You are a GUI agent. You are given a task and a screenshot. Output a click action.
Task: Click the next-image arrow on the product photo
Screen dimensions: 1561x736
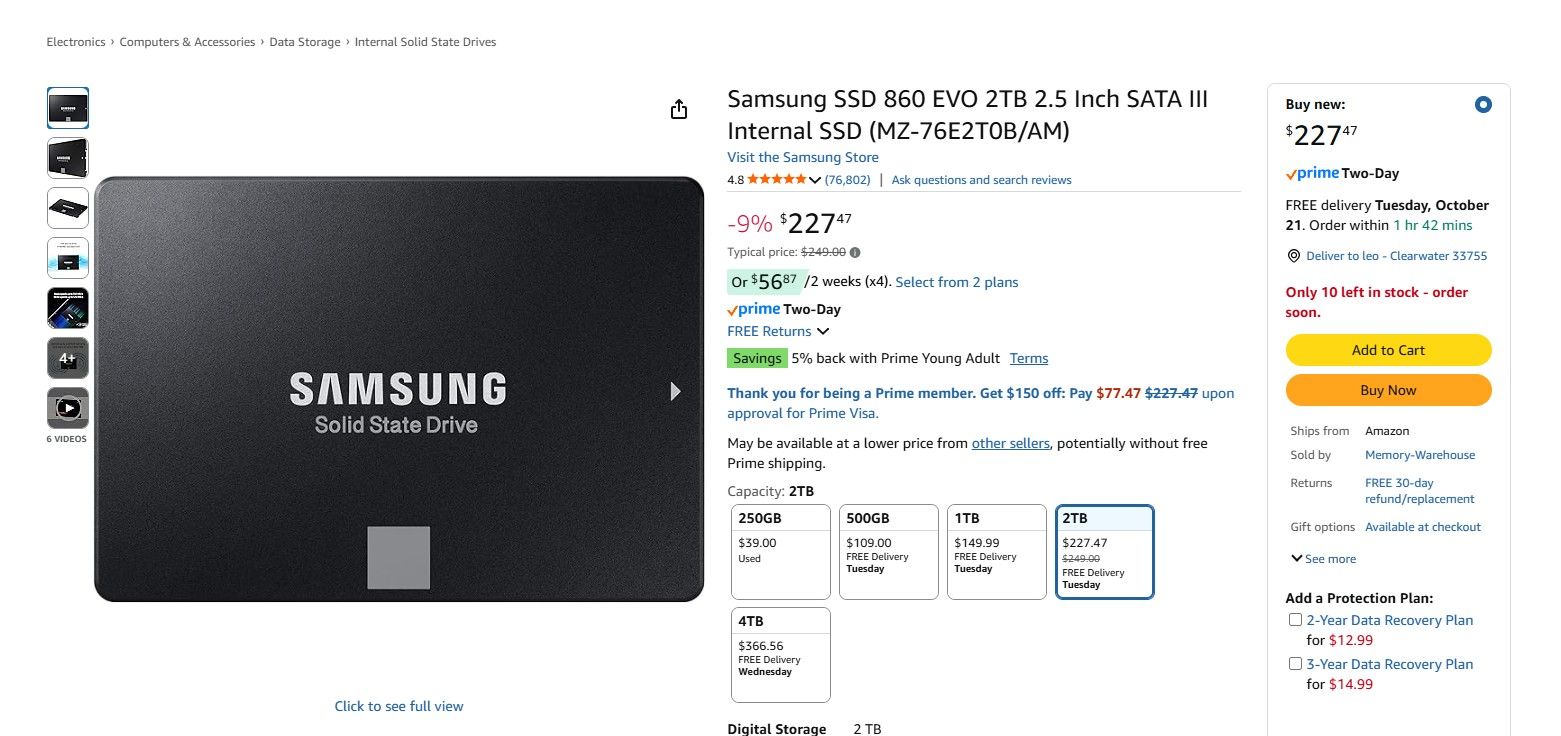click(675, 392)
